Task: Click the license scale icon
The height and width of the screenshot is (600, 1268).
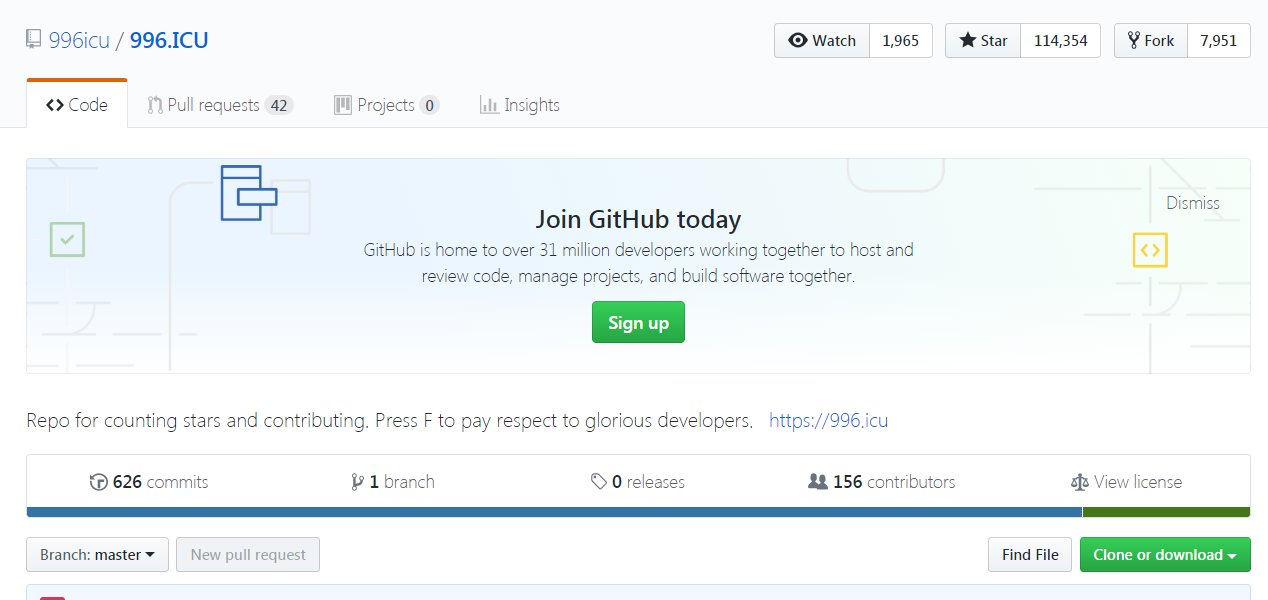Action: (1079, 482)
